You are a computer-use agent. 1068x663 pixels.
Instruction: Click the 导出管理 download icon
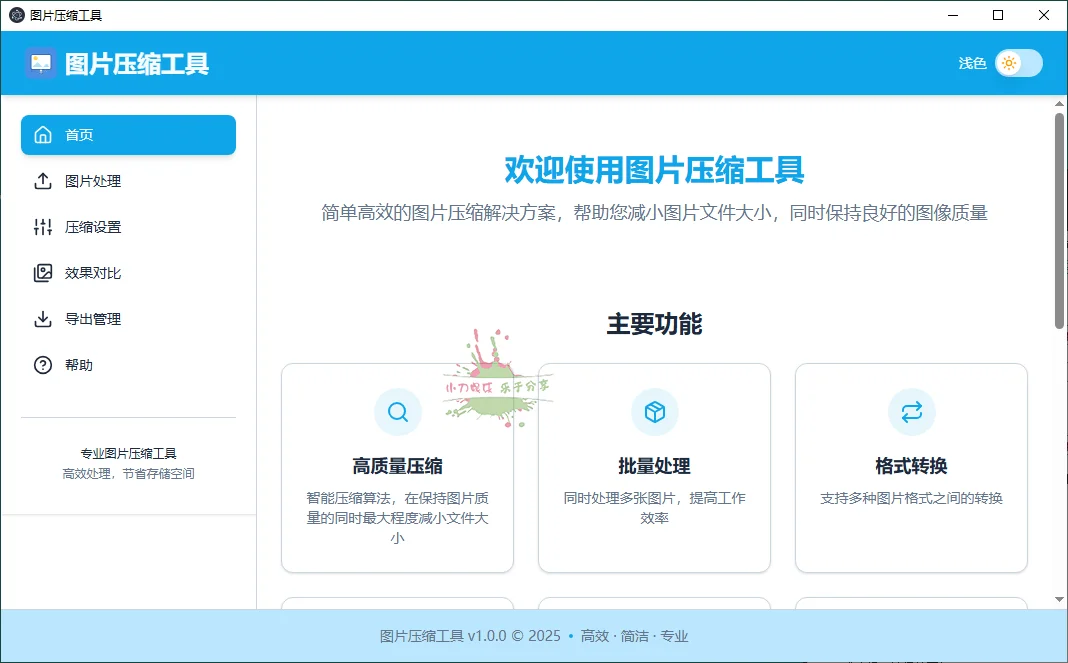pos(42,318)
